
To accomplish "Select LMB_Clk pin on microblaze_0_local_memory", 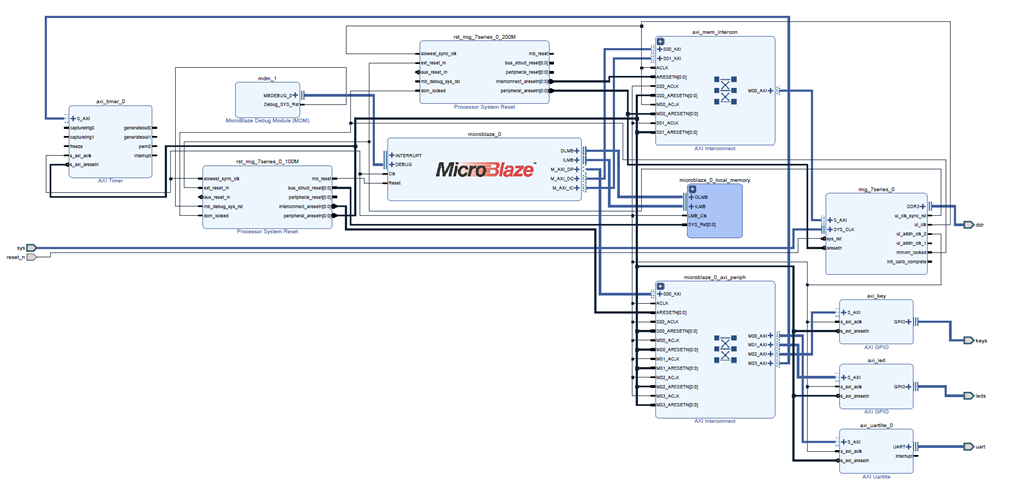I will 697,216.
